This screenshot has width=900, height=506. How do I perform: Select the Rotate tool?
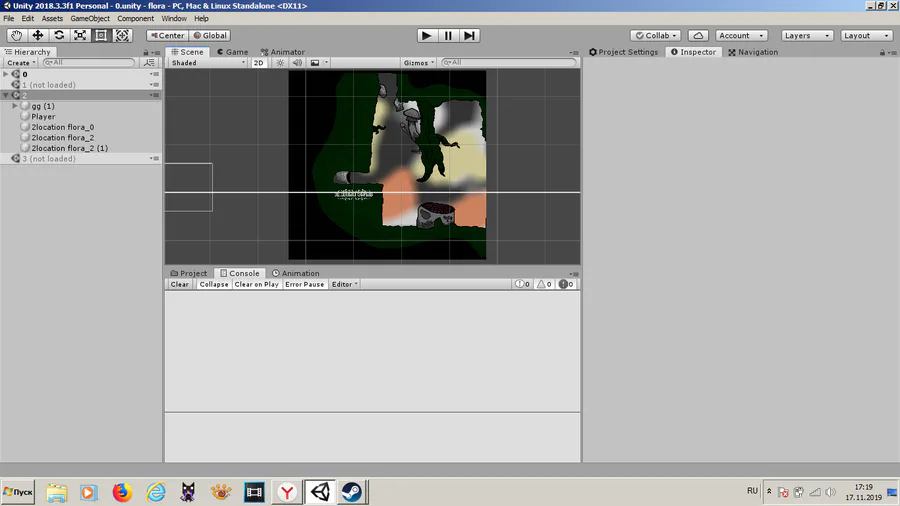(59, 36)
